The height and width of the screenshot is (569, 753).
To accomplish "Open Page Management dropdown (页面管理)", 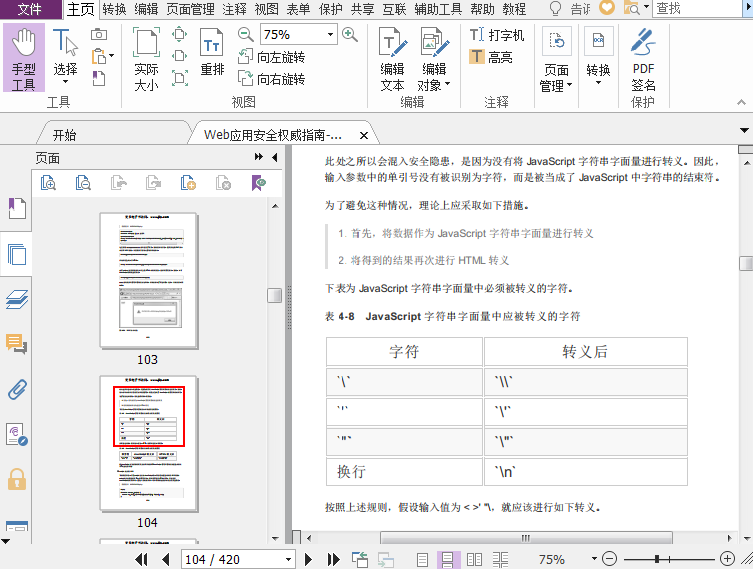I will coord(556,60).
